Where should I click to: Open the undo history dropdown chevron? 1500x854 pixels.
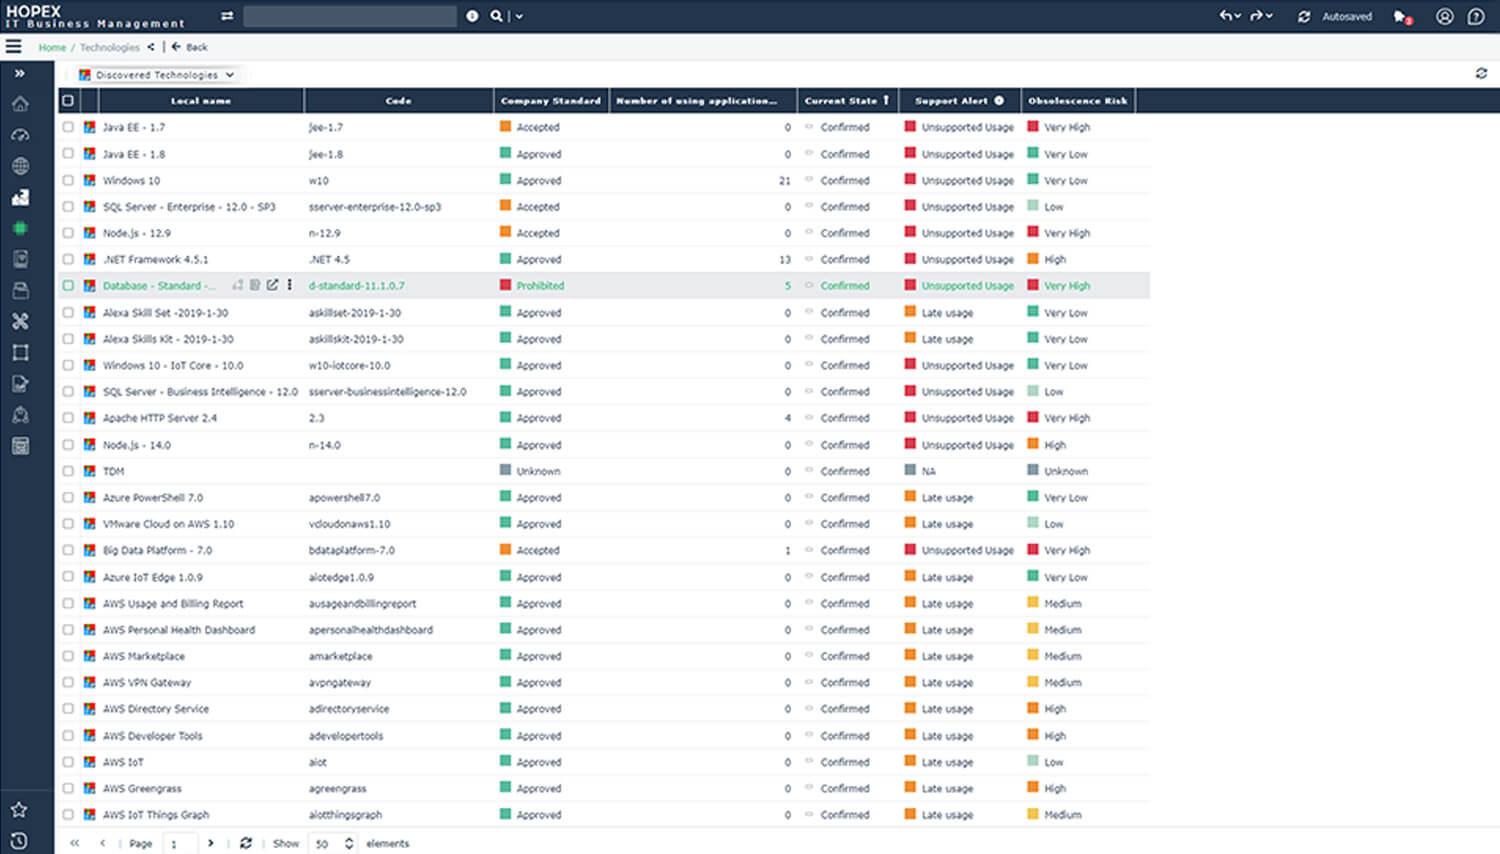coord(1238,16)
